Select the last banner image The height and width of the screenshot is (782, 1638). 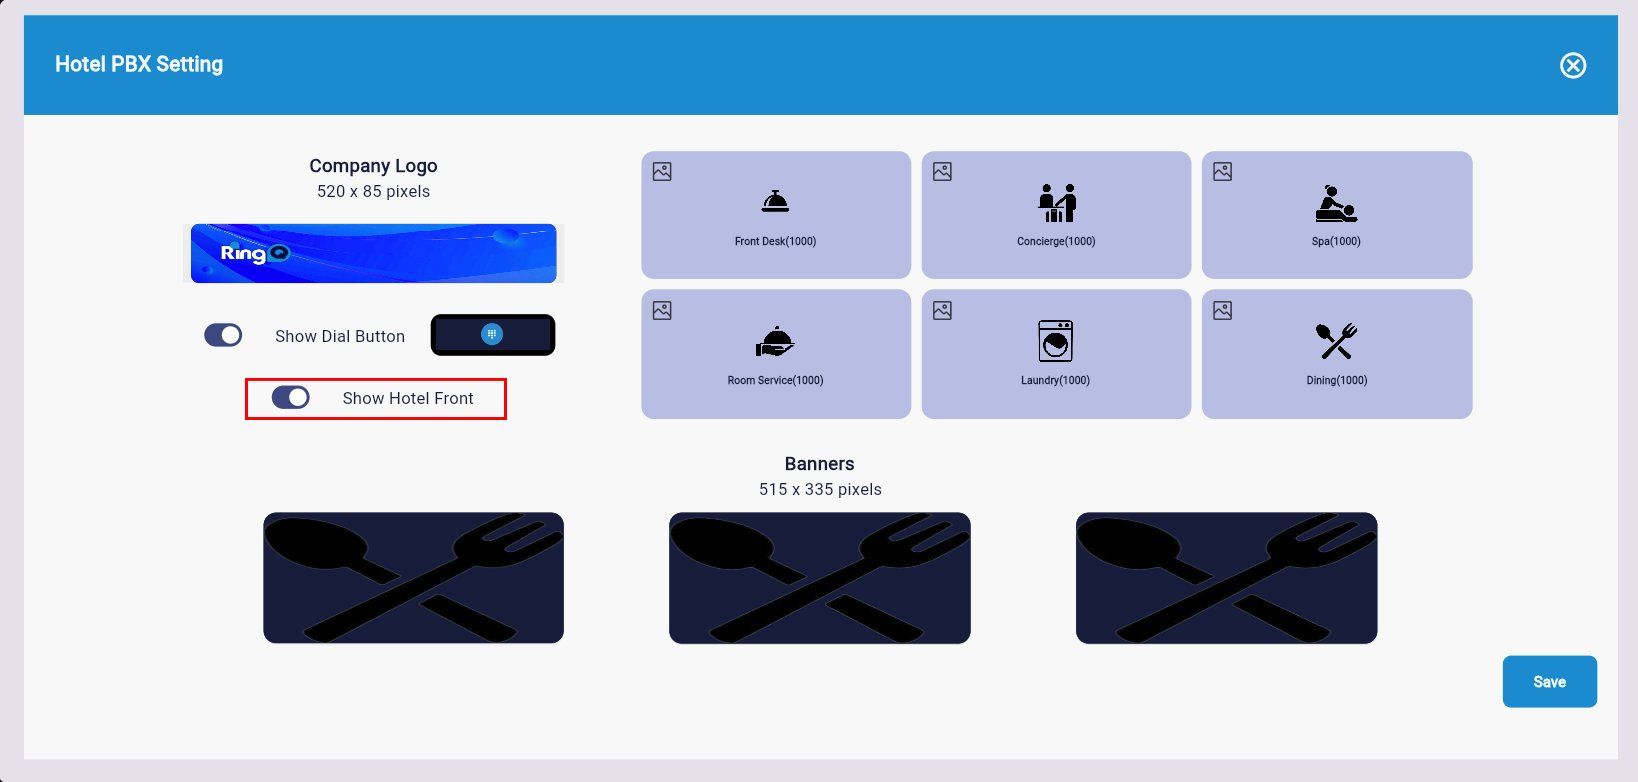1226,578
